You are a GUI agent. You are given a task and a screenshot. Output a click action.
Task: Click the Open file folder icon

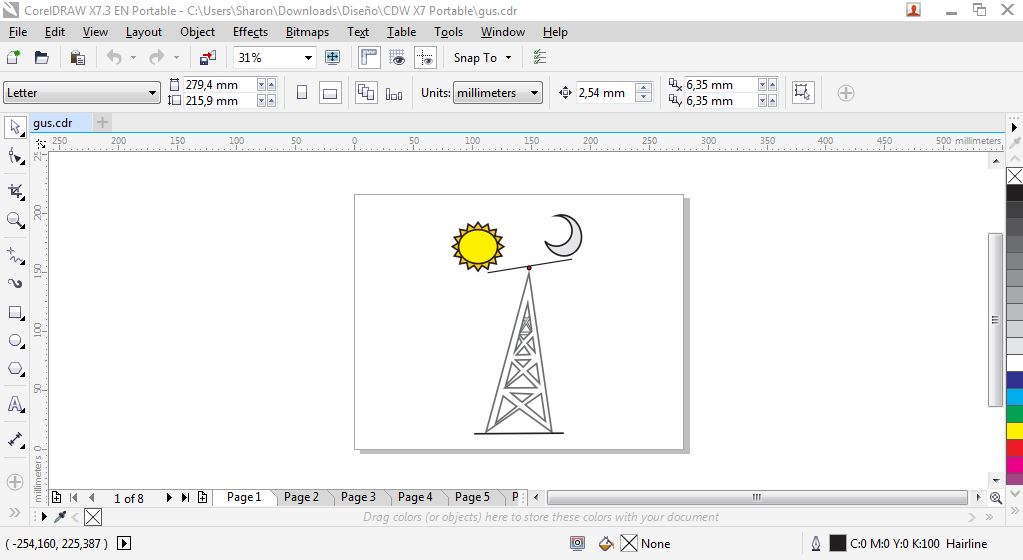[41, 57]
